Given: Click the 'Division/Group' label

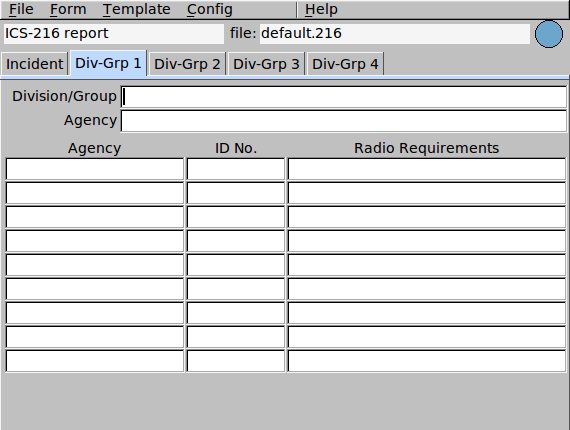Looking at the screenshot, I should tap(64, 97).
